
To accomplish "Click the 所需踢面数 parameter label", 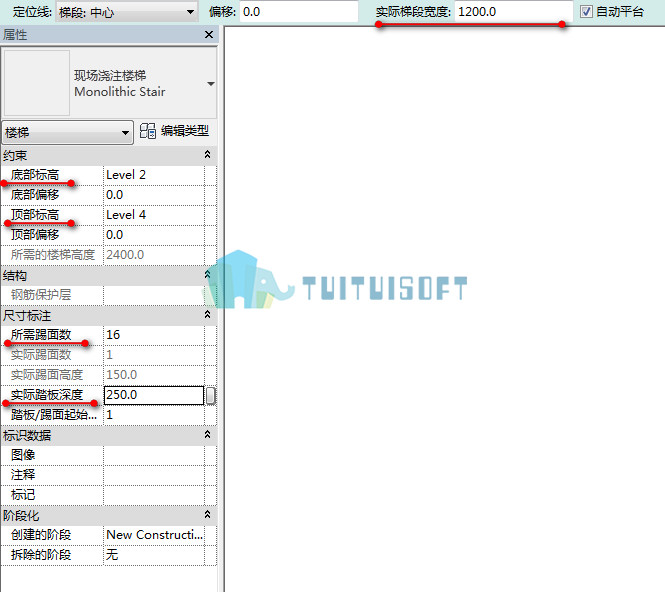I will 41,335.
